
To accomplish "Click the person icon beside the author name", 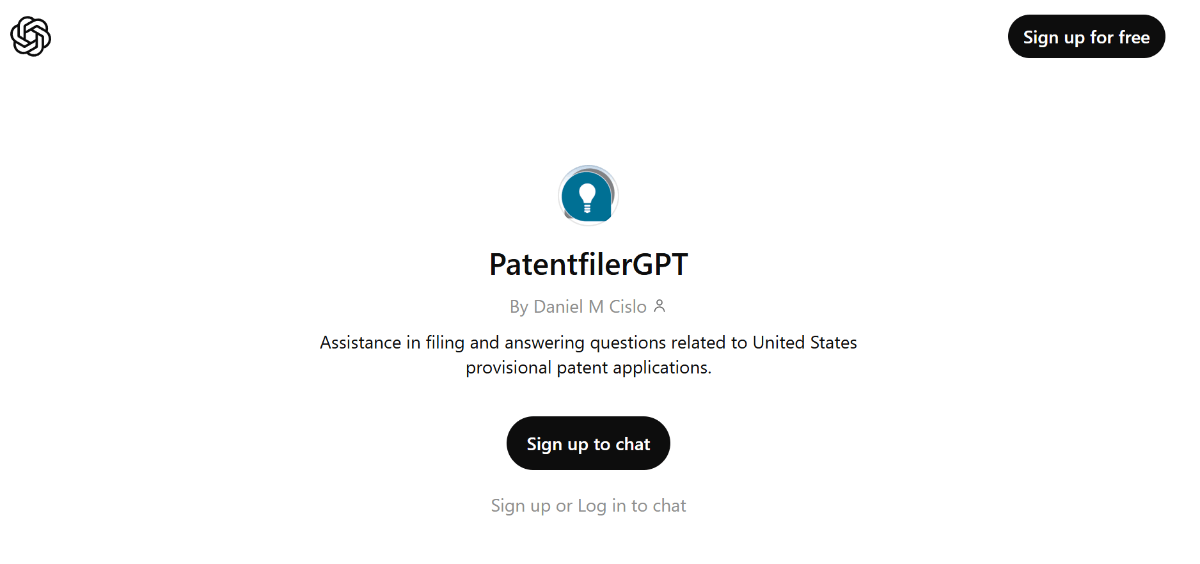I will click(659, 306).
